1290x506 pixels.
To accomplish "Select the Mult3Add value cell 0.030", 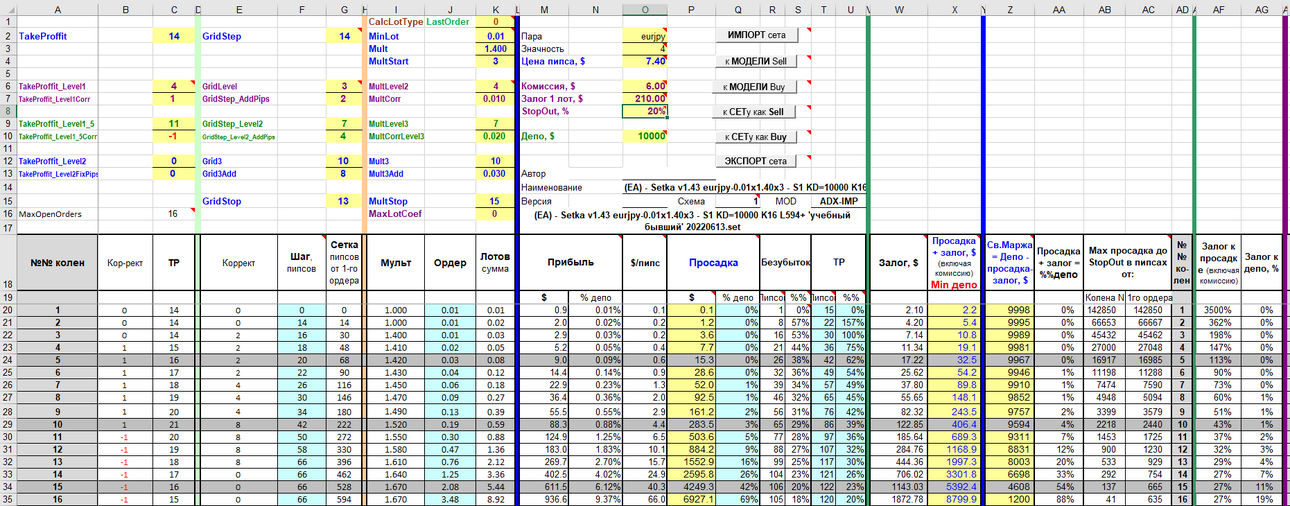I will pos(496,173).
